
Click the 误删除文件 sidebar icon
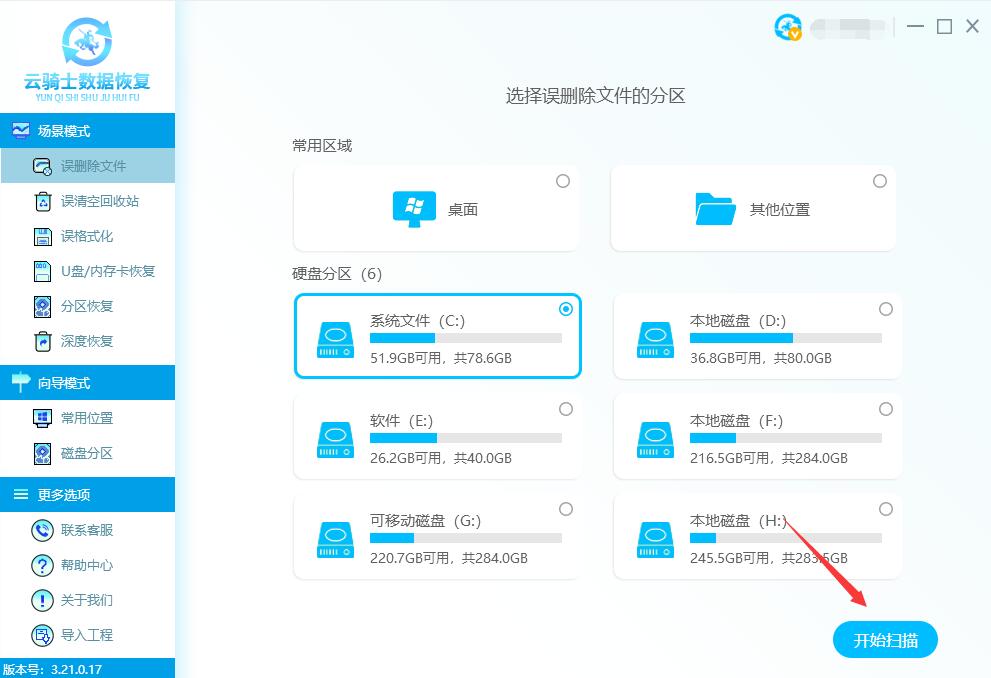point(42,166)
